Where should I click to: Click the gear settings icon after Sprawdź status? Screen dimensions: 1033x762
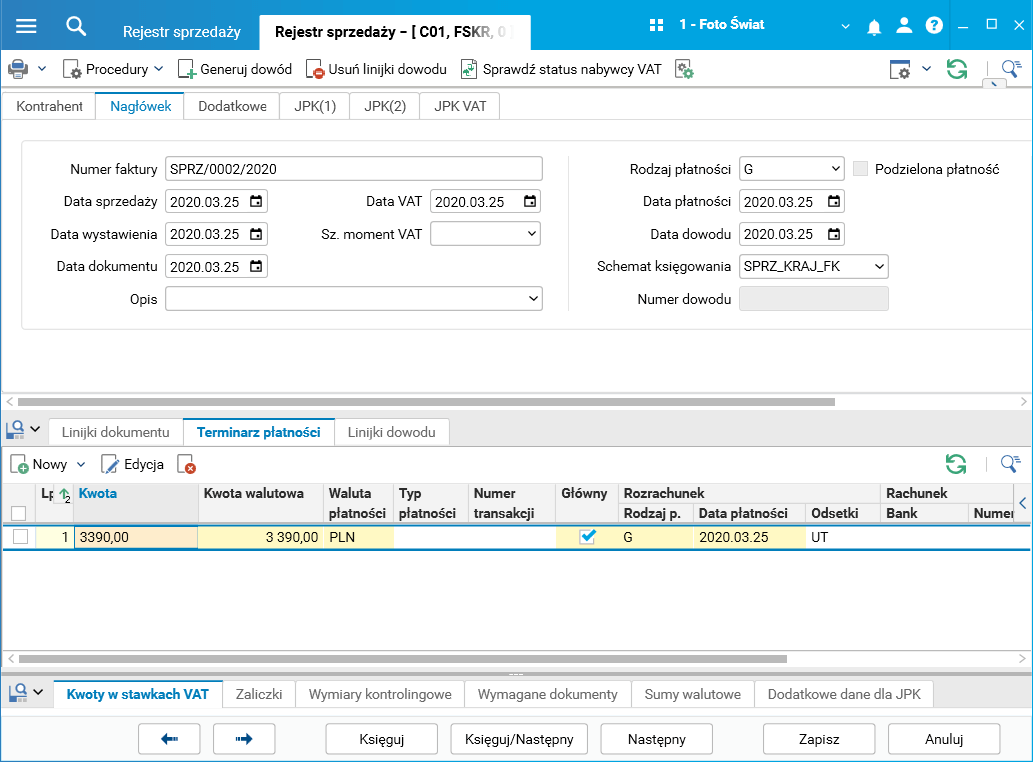(x=684, y=69)
